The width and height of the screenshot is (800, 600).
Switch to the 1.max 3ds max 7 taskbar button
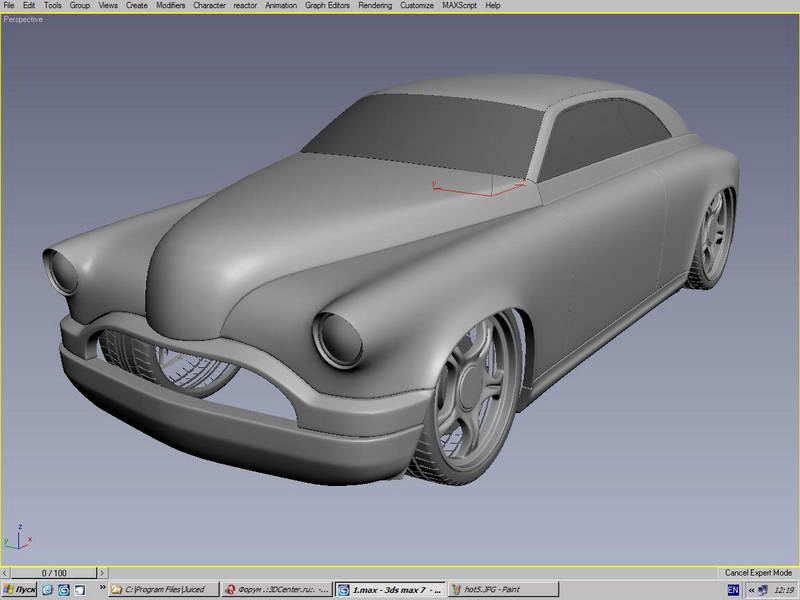click(x=390, y=590)
